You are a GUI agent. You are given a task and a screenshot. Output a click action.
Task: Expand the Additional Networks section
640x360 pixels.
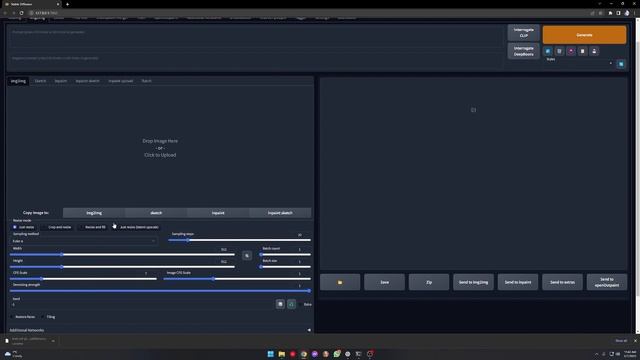[x=160, y=330]
